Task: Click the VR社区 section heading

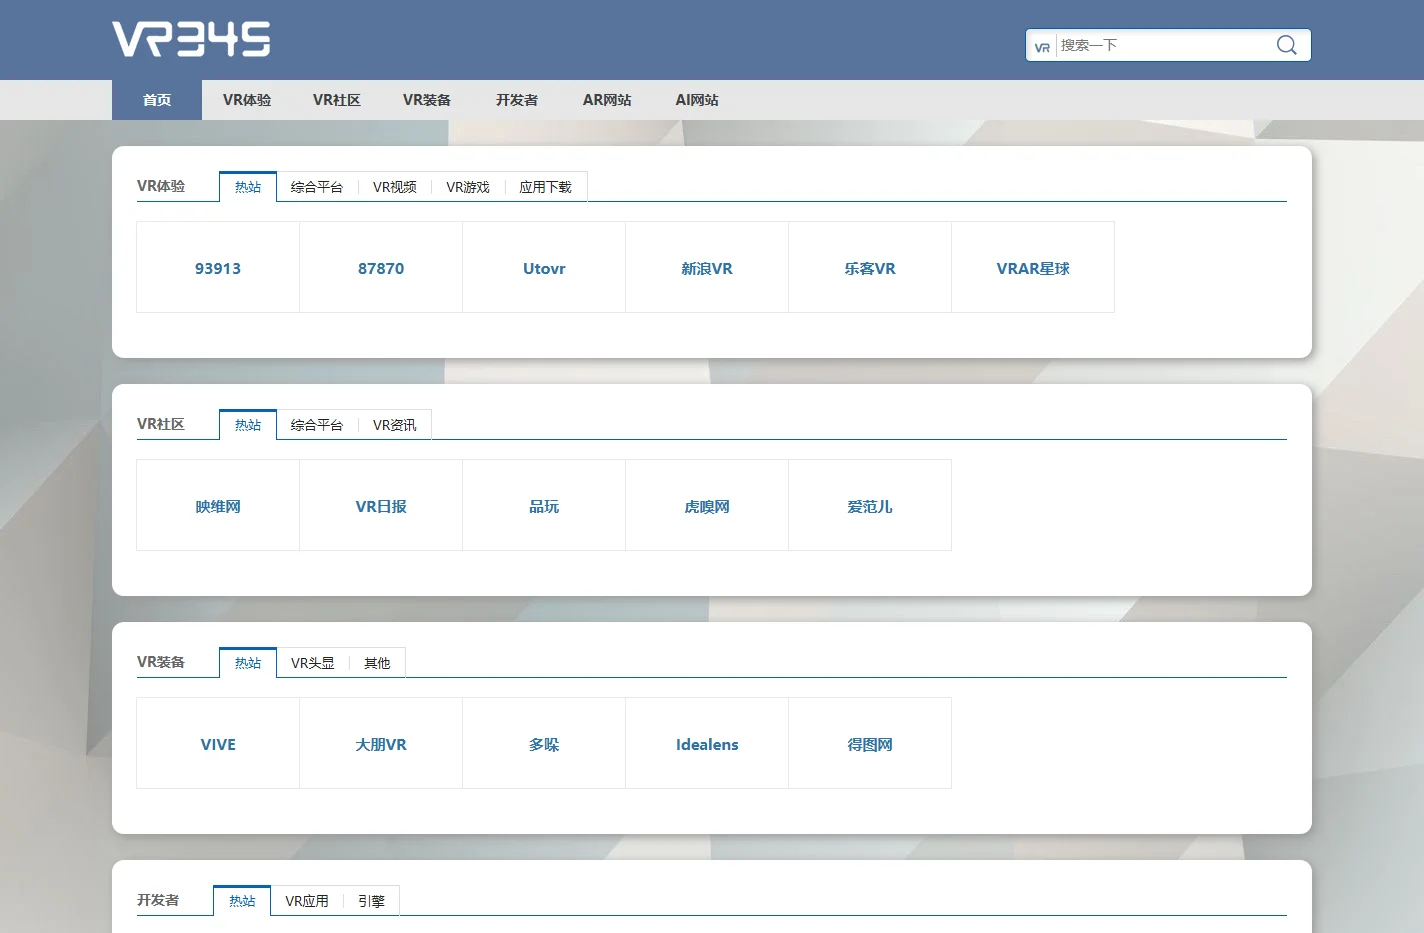Action: pyautogui.click(x=161, y=424)
